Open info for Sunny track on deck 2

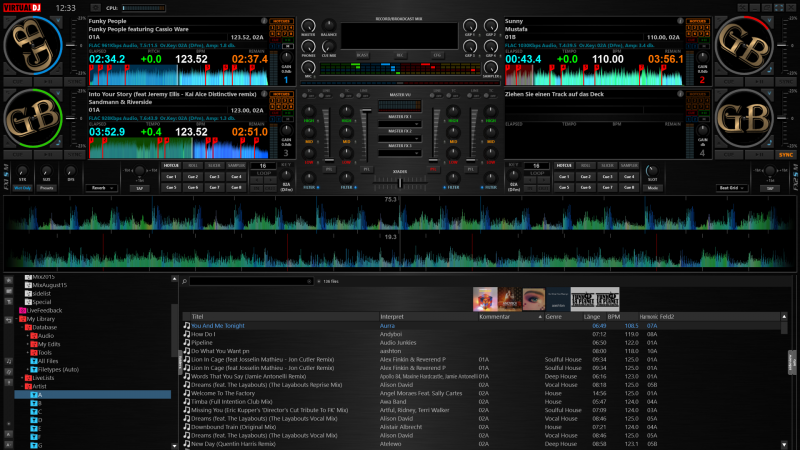point(680,21)
